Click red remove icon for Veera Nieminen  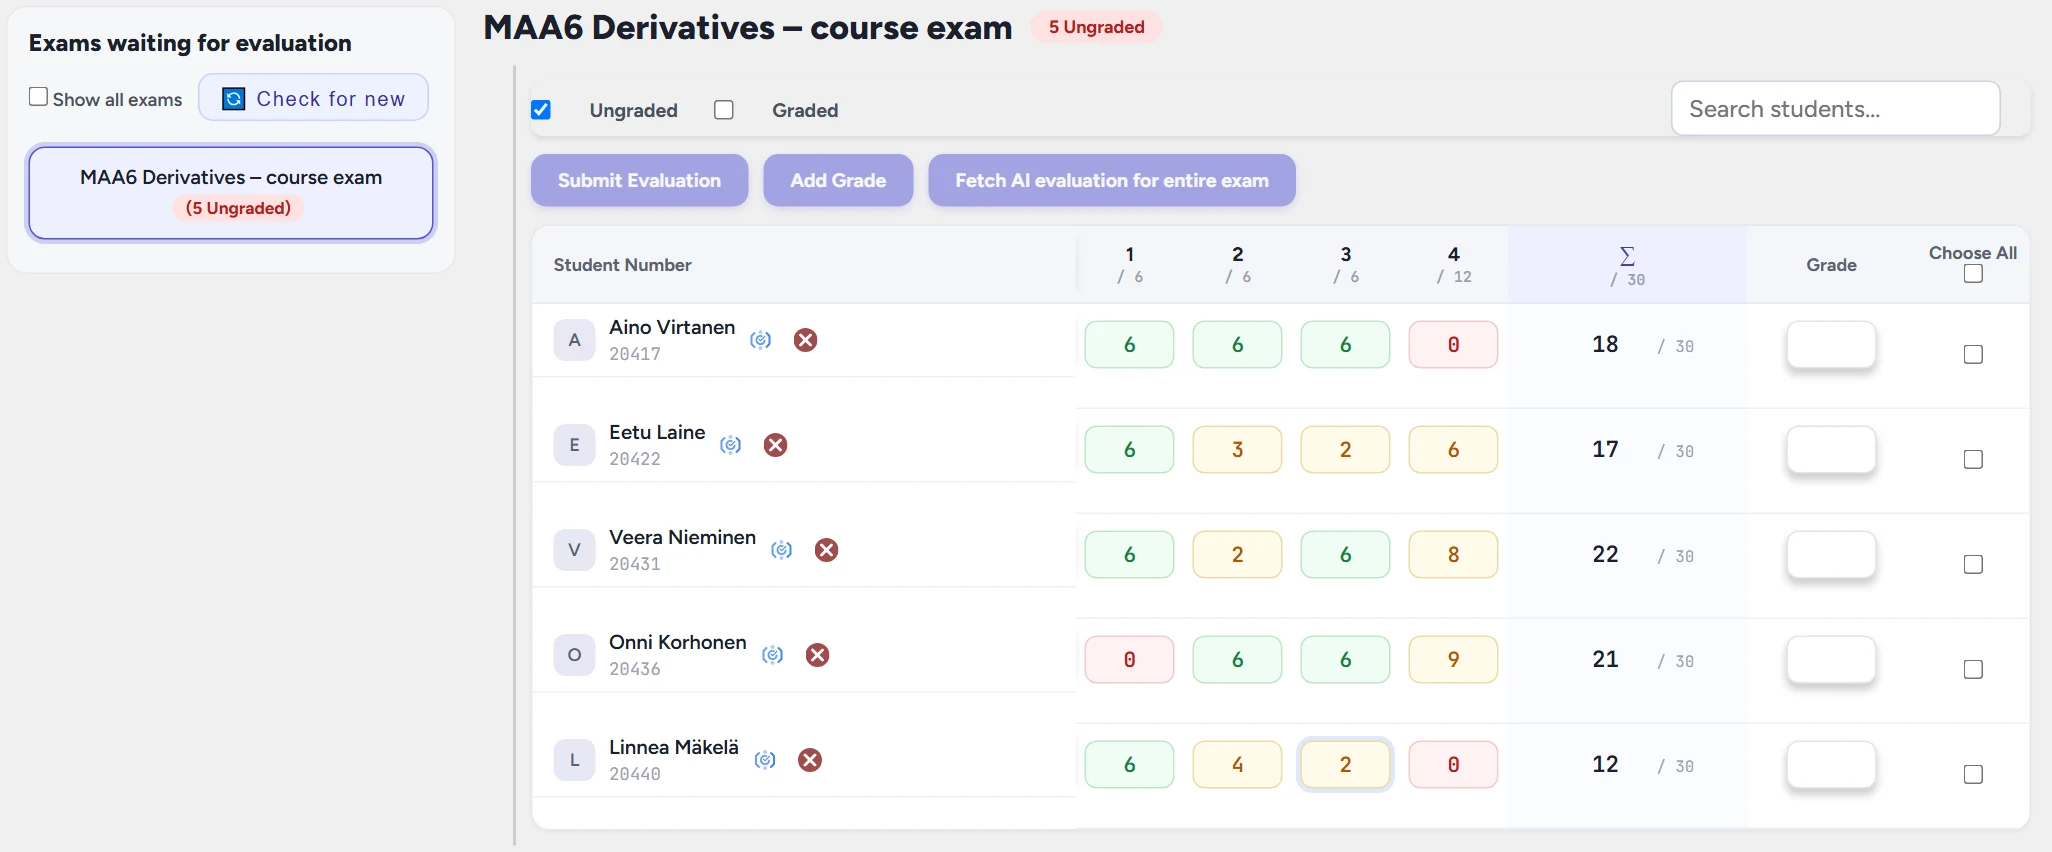pos(826,550)
